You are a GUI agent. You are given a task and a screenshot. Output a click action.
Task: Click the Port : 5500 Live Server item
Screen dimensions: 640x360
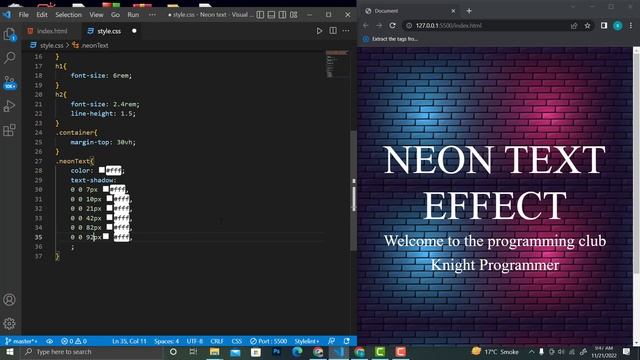click(269, 341)
